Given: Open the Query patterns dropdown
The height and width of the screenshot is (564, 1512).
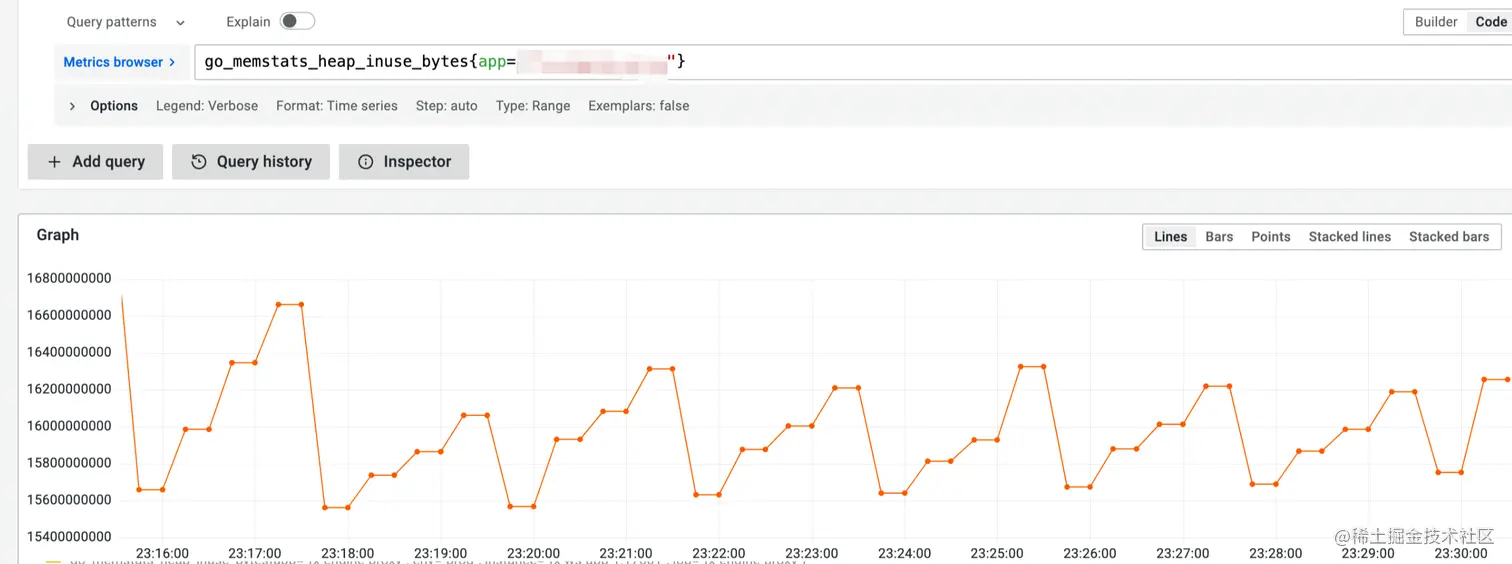Looking at the screenshot, I should 126,22.
